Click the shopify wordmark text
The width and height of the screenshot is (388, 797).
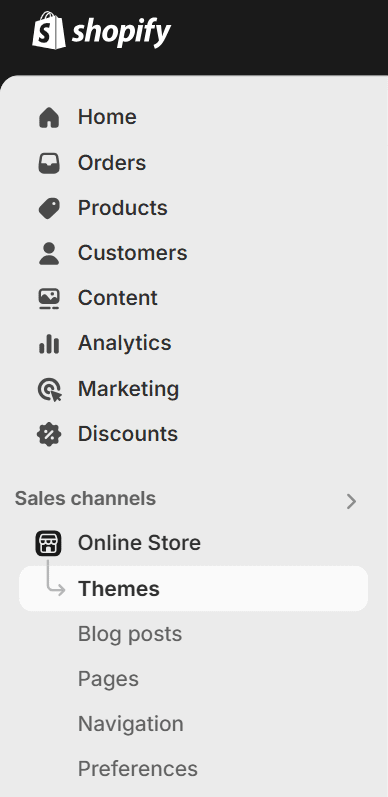point(121,34)
